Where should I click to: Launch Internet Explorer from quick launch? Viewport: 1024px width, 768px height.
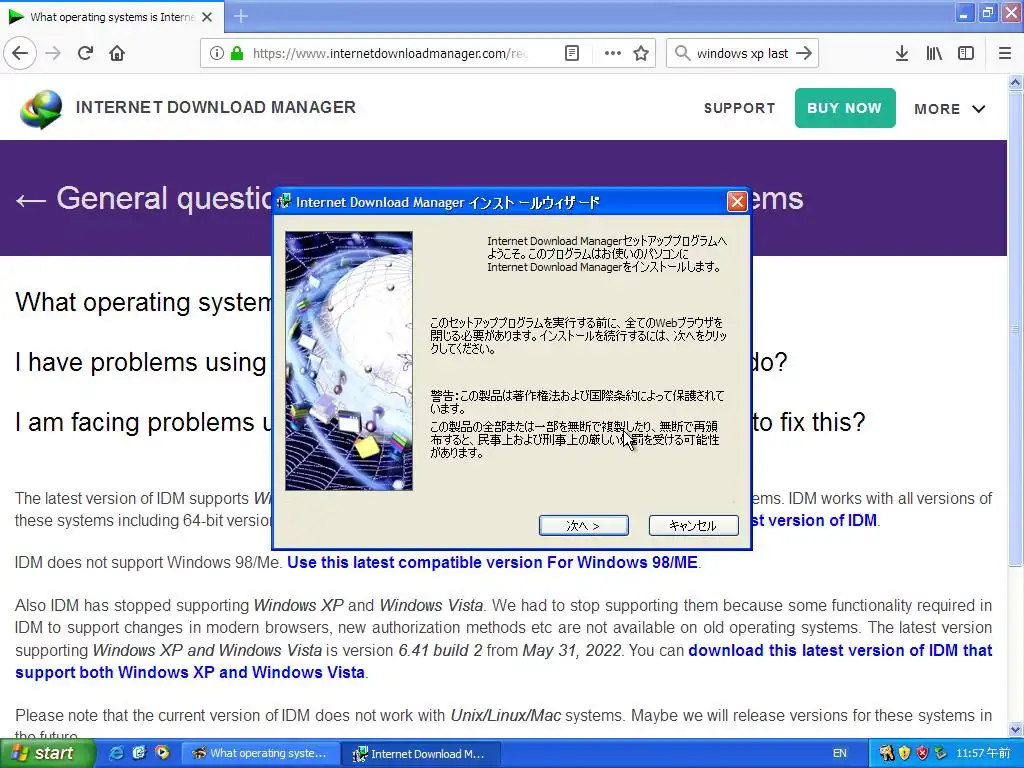116,753
